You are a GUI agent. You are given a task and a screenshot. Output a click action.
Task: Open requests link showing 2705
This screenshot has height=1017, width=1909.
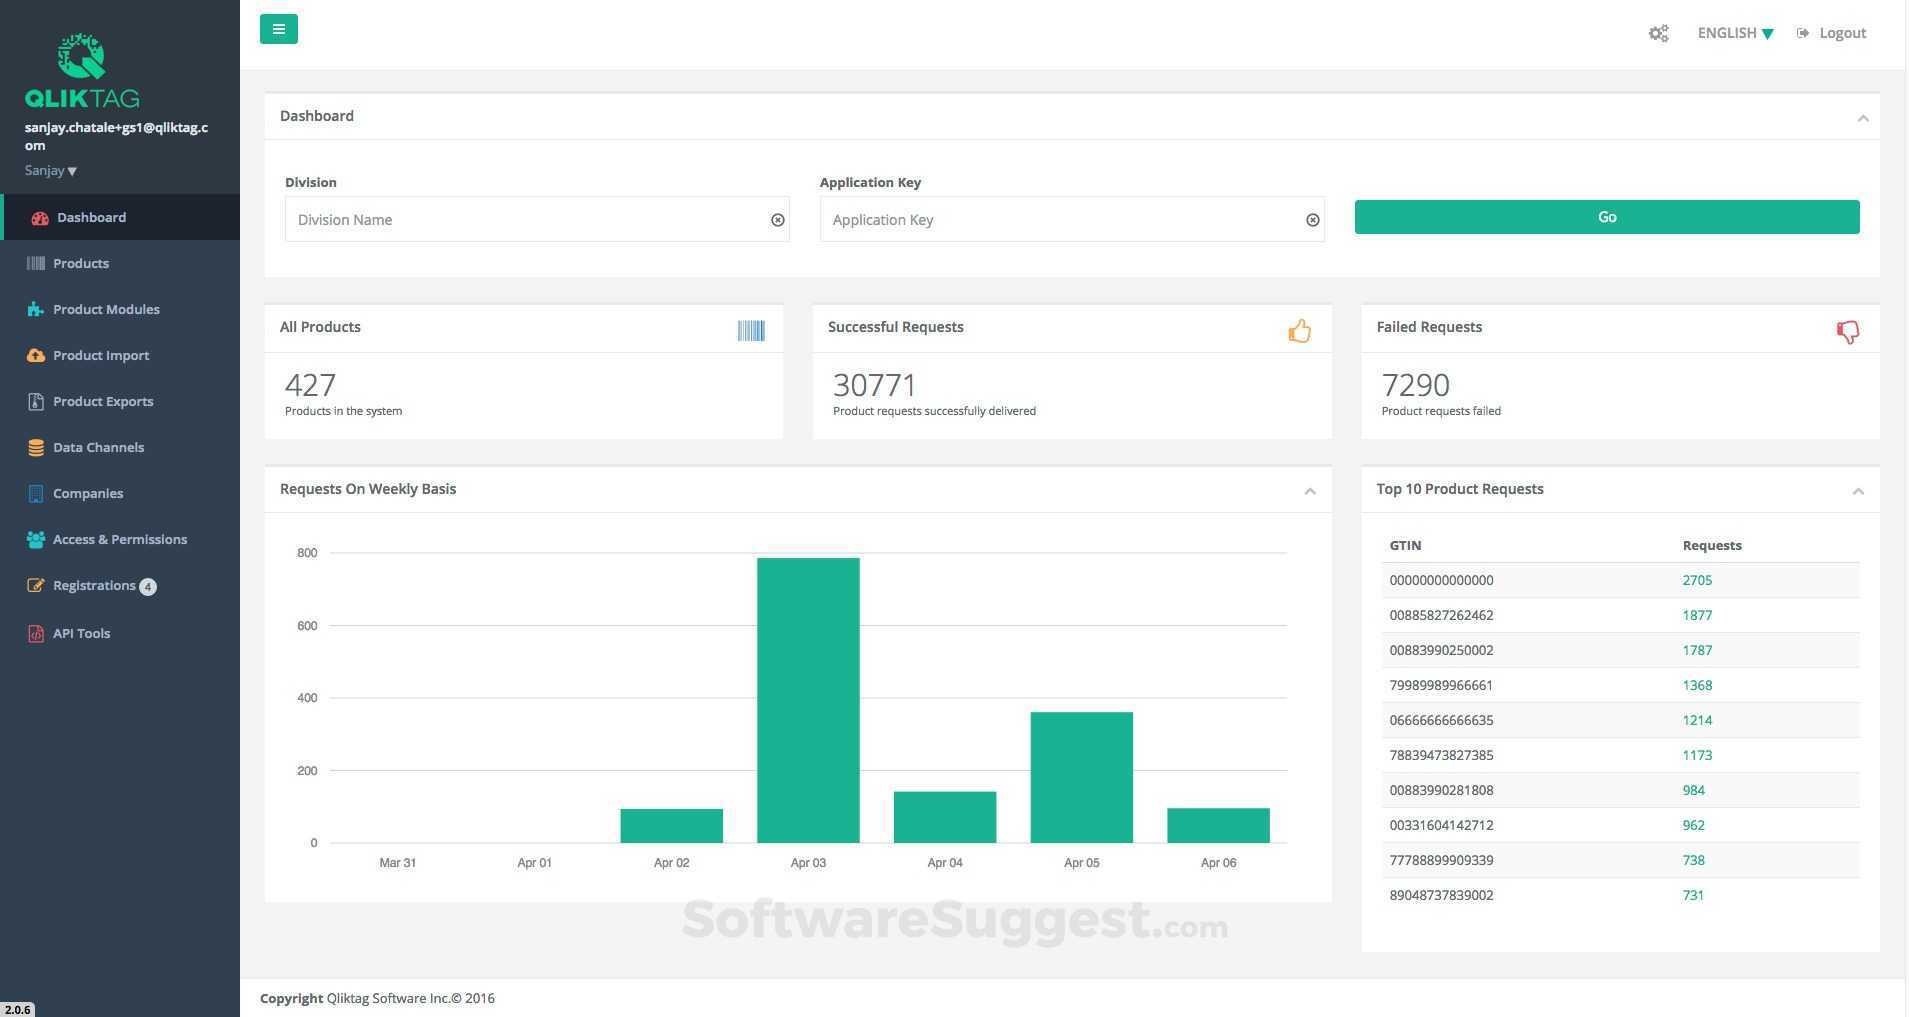coord(1696,580)
